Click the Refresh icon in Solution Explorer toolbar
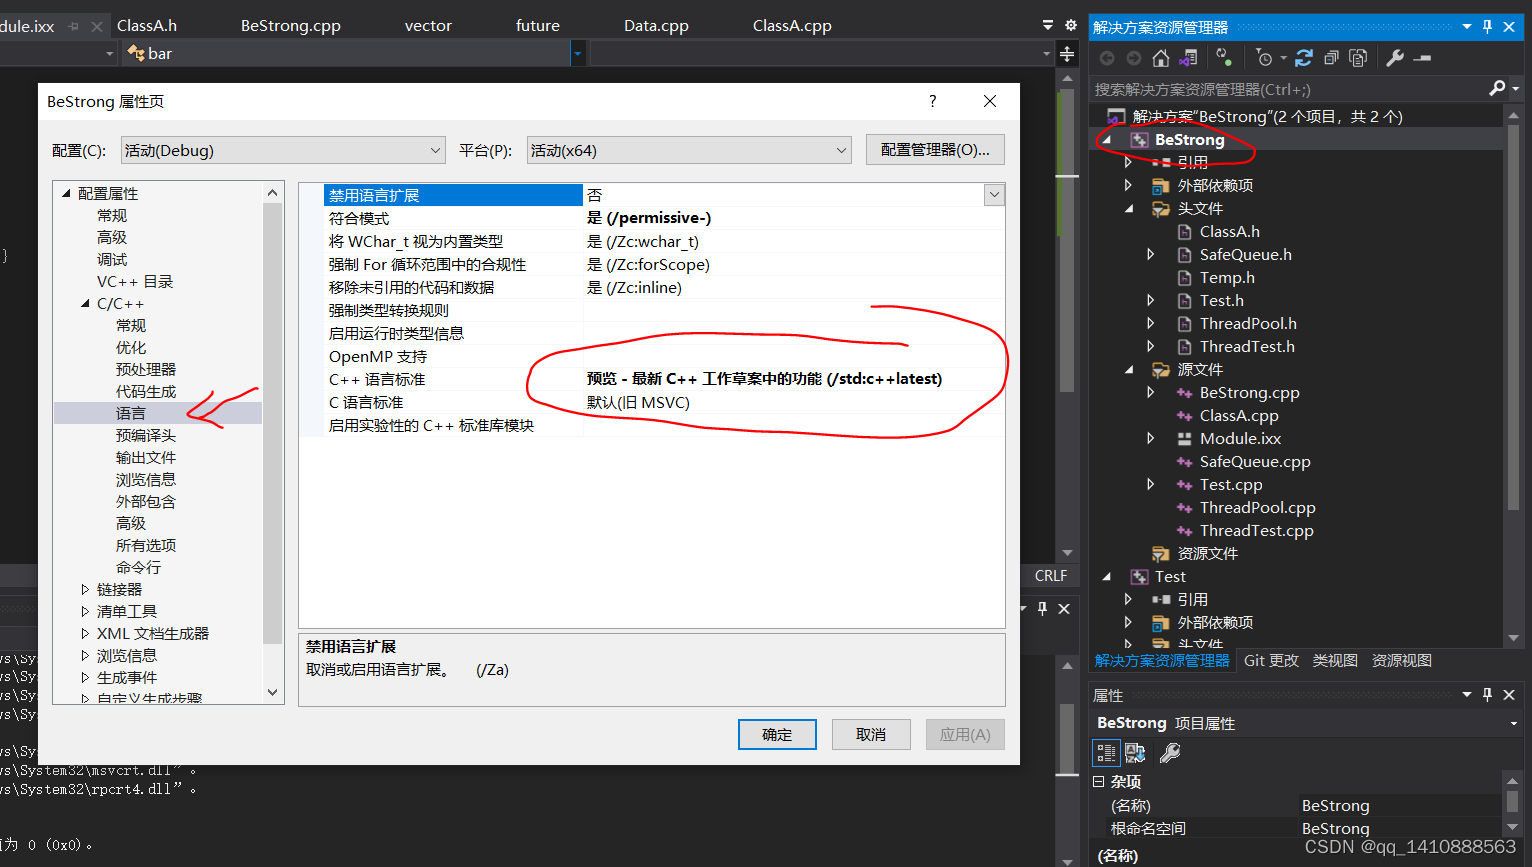This screenshot has height=867, width=1532. click(x=1303, y=57)
